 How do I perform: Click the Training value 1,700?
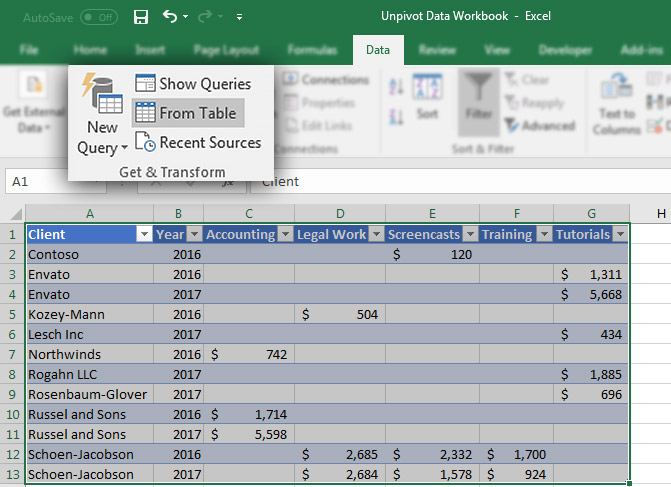(517, 454)
